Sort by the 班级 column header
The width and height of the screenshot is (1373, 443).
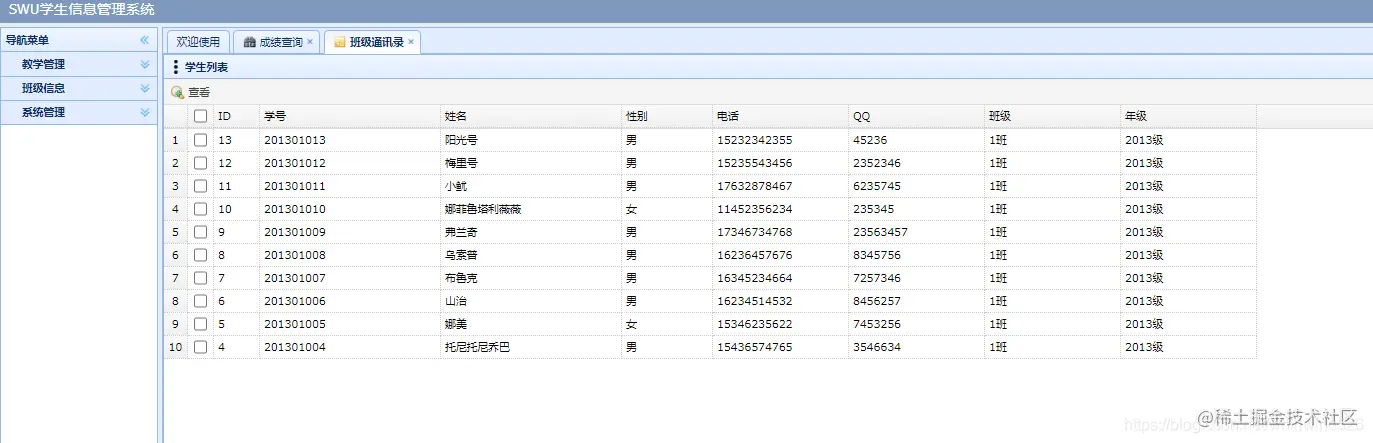pyautogui.click(x=1053, y=116)
